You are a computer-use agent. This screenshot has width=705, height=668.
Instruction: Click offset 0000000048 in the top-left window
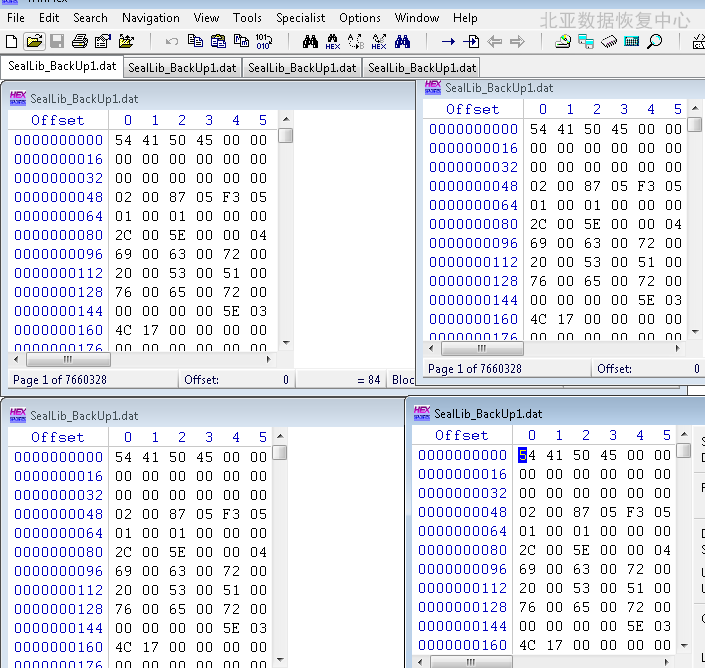pos(58,197)
